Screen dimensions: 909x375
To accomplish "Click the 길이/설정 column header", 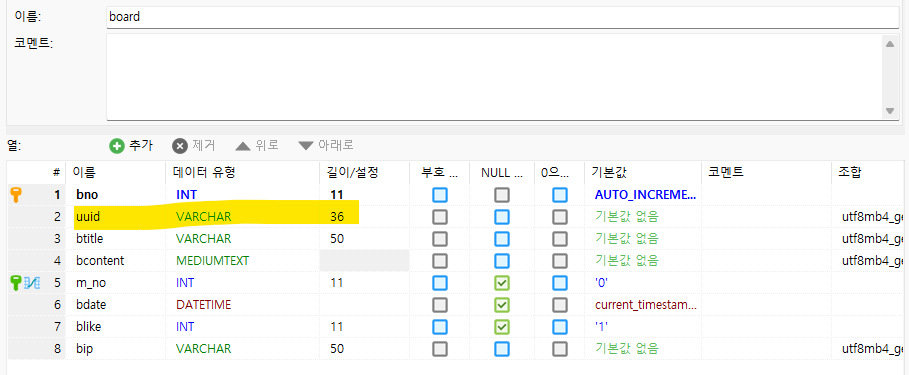I will 364,172.
